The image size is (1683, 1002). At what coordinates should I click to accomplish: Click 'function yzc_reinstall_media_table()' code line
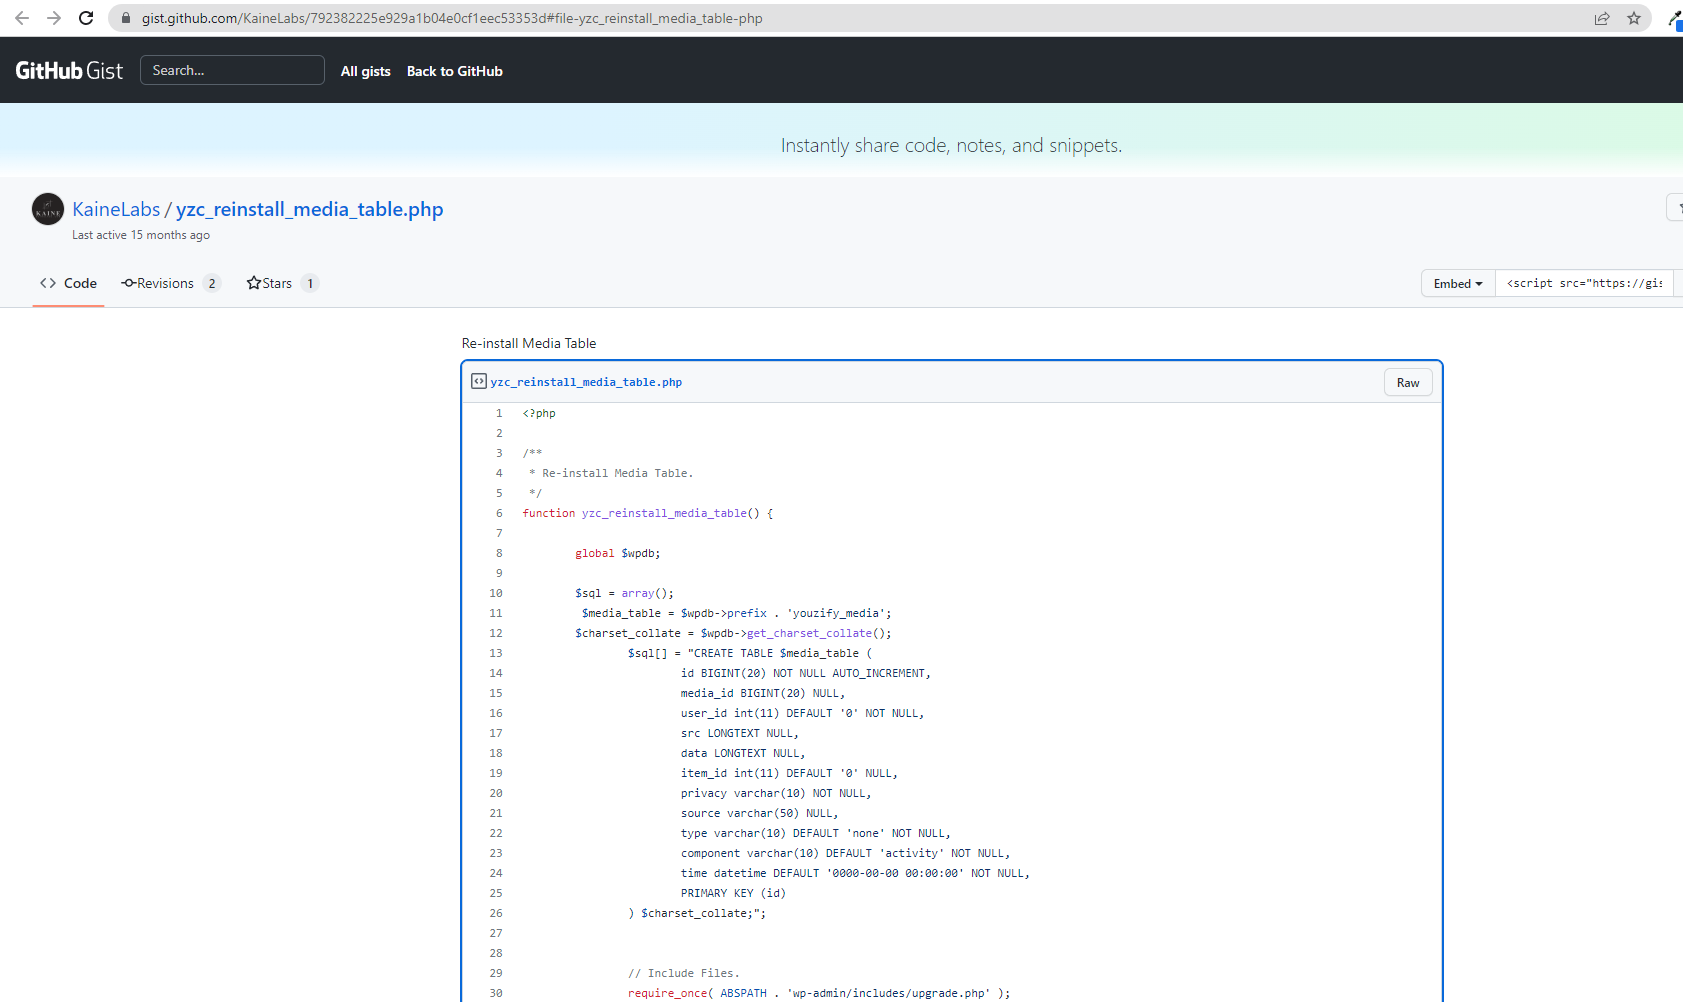[x=648, y=513]
